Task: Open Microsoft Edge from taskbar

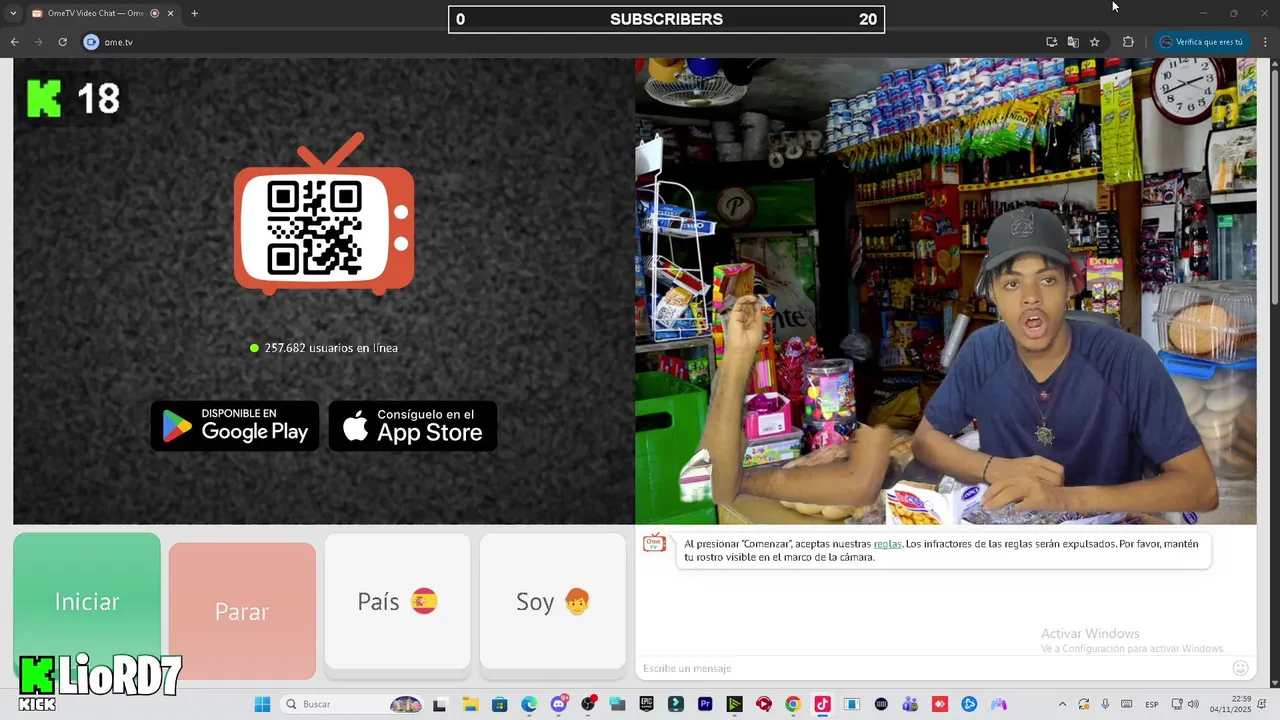Action: 529,704
